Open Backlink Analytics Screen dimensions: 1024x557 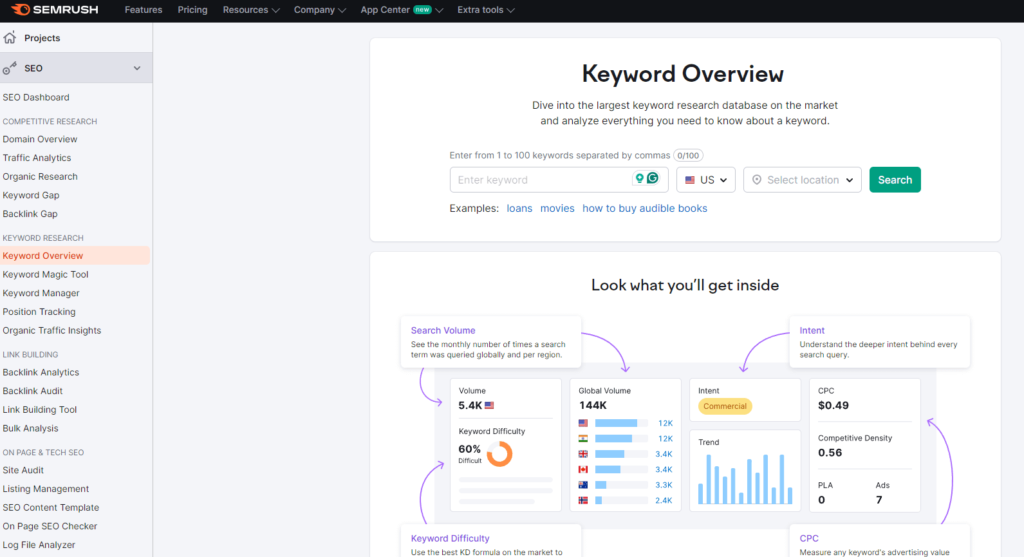click(40, 372)
